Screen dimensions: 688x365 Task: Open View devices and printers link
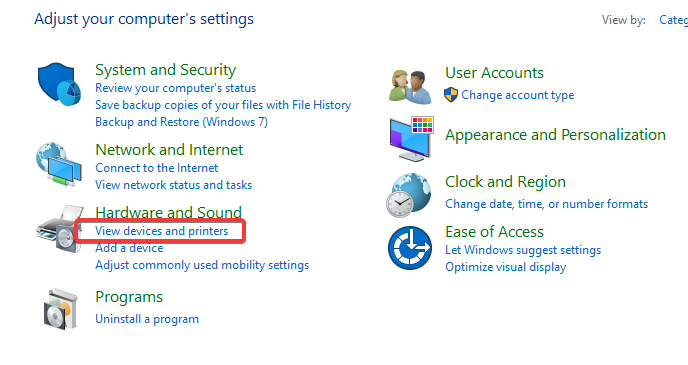161,231
